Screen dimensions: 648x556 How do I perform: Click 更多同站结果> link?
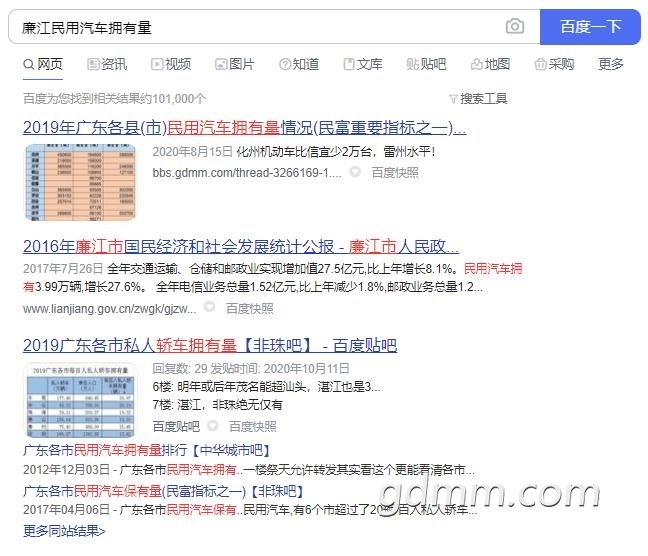64,530
